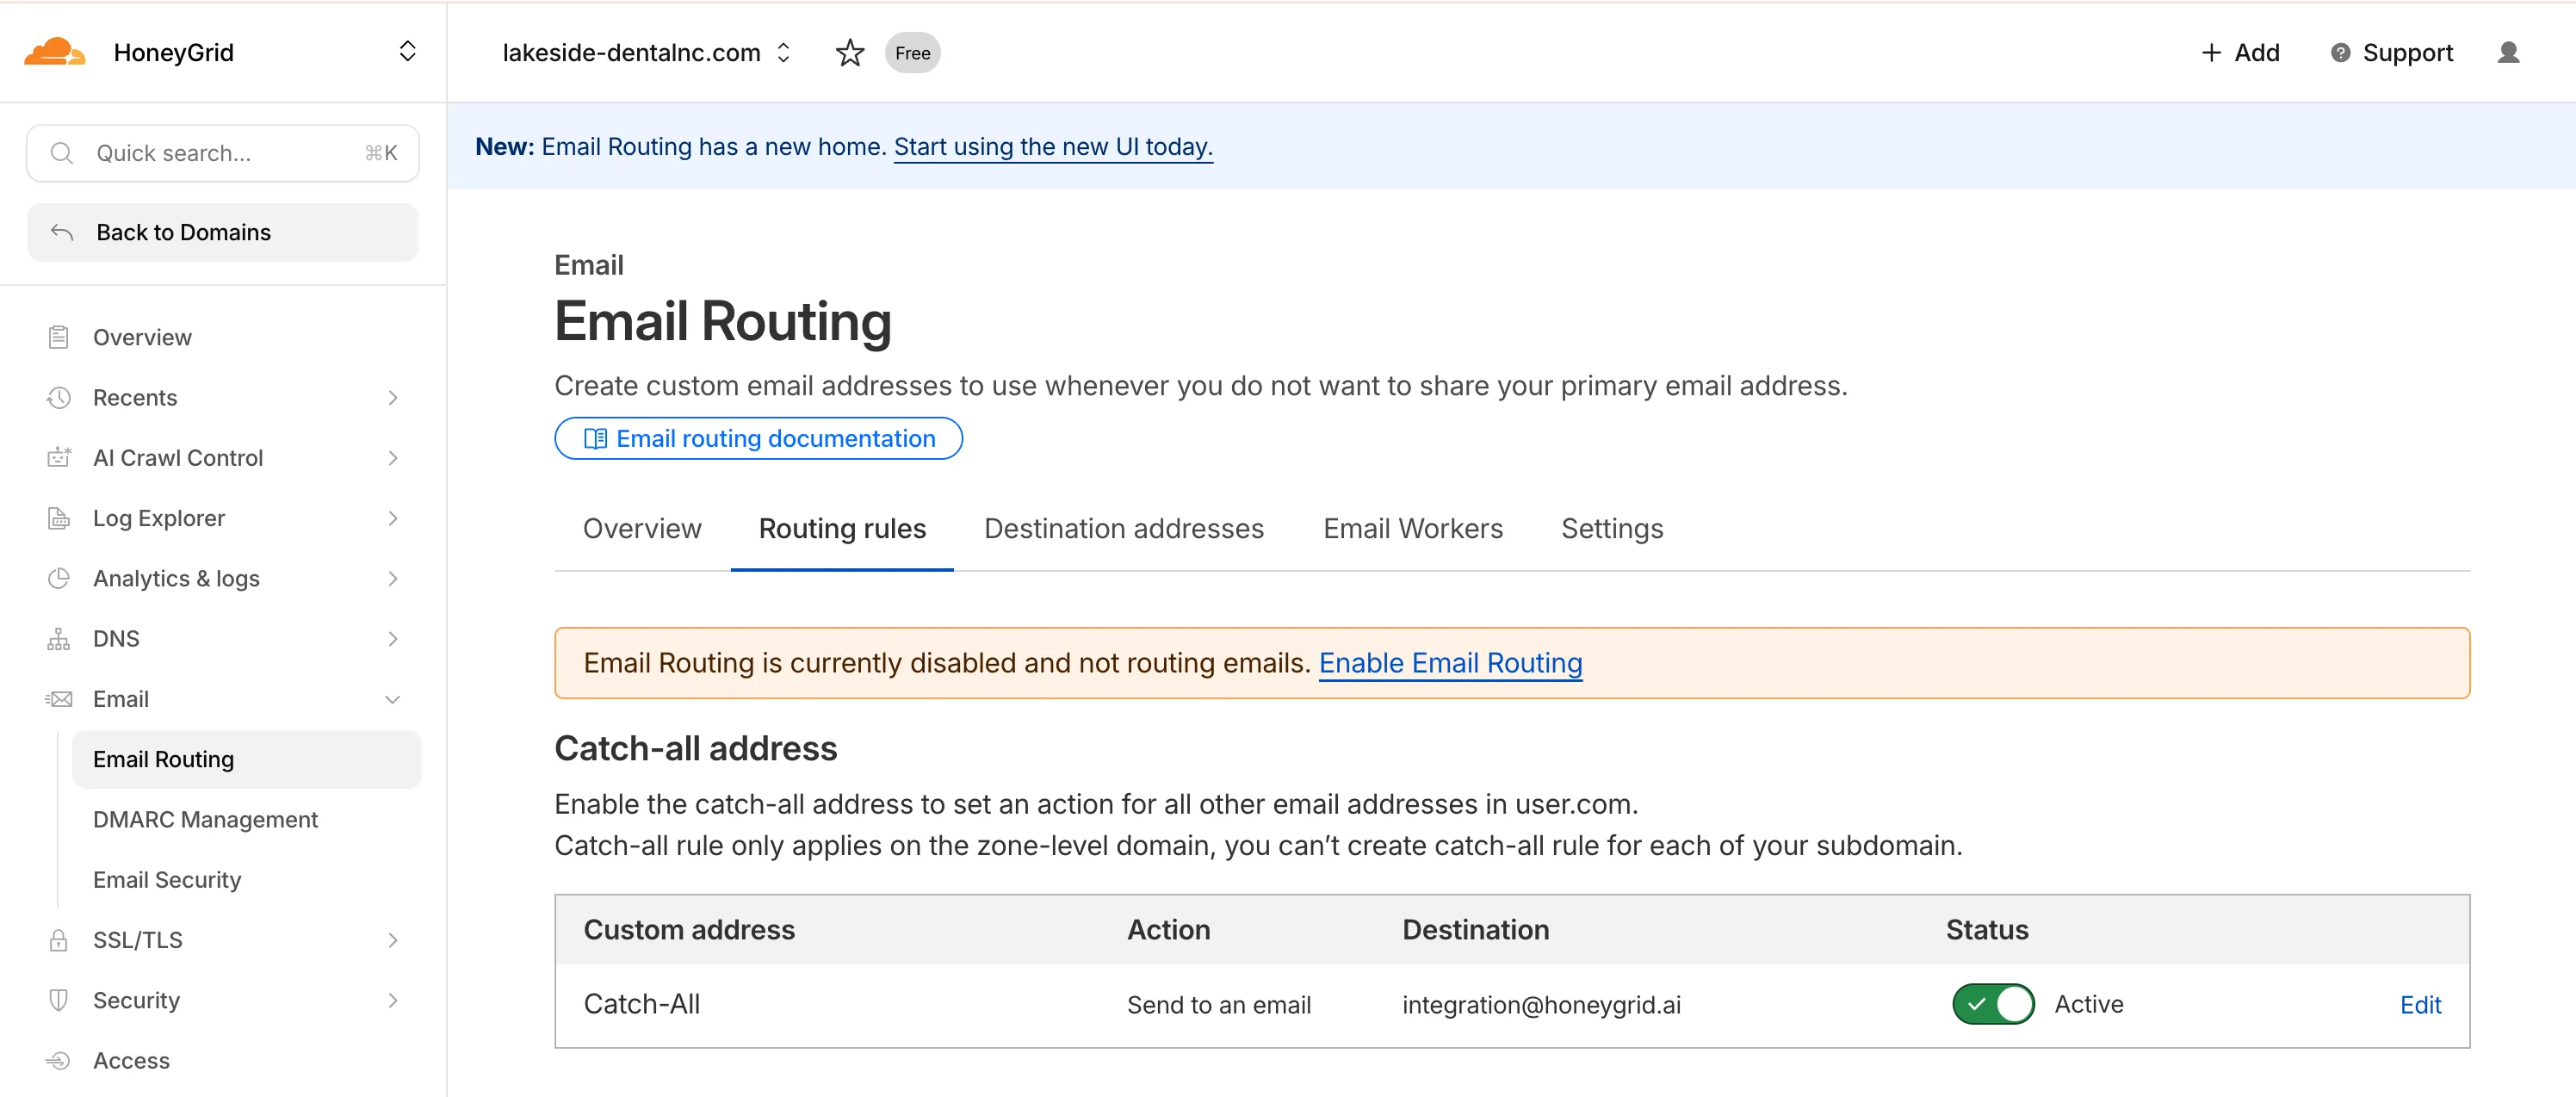Image resolution: width=2576 pixels, height=1097 pixels.
Task: Open the Email Workers tab
Action: tap(1413, 528)
